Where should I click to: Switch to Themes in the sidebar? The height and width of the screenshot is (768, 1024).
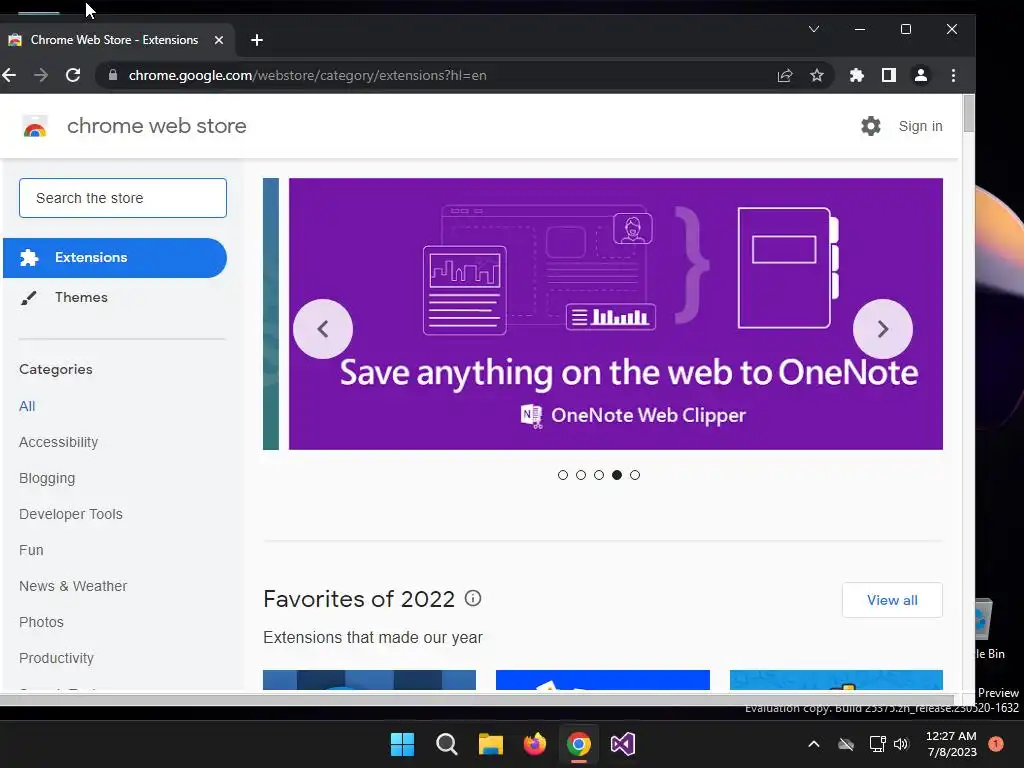pos(81,297)
